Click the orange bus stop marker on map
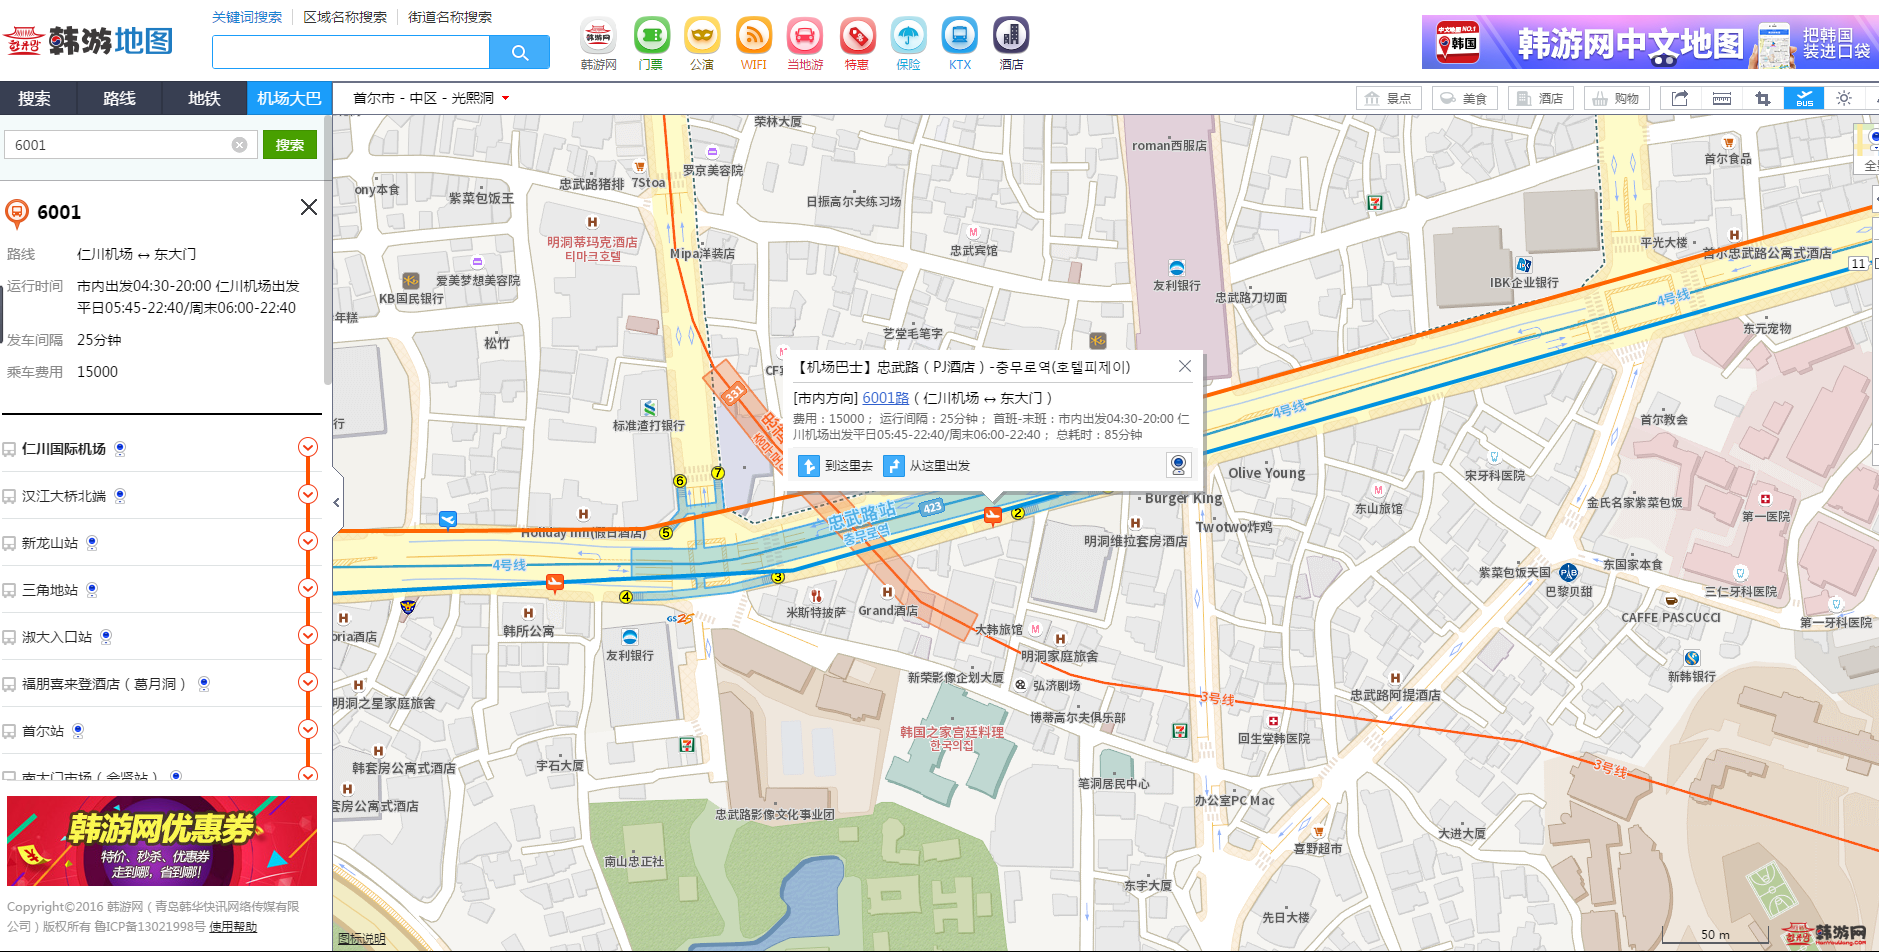Viewport: 1879px width, 952px height. (x=992, y=515)
